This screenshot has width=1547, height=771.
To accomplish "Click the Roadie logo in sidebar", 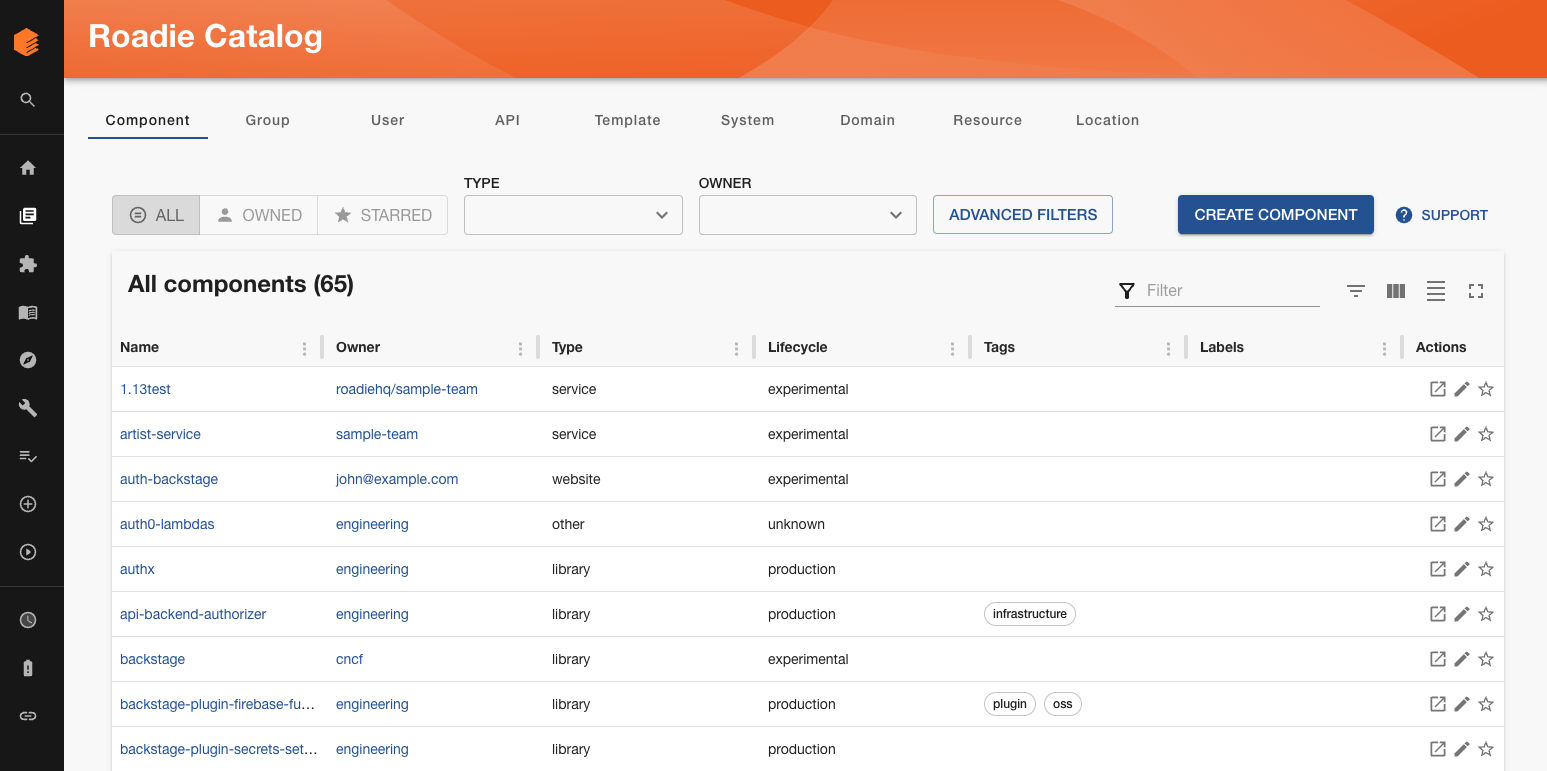I will 27,43.
